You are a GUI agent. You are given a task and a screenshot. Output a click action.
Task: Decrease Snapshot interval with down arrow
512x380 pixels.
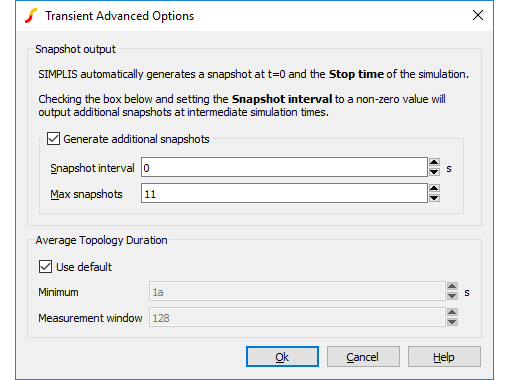434,172
